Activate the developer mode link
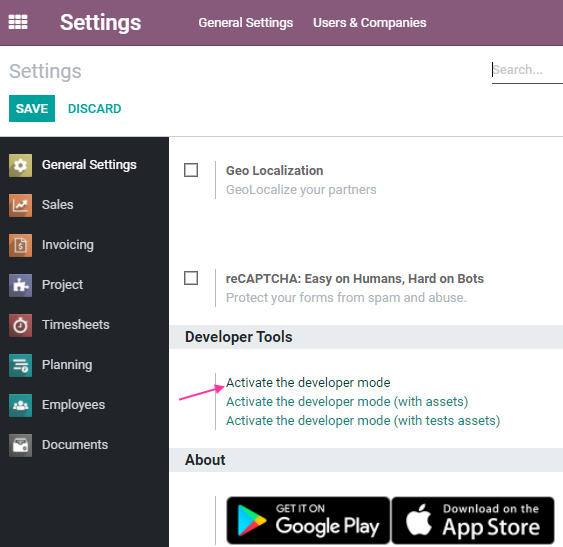This screenshot has height=547, width=563. (308, 383)
